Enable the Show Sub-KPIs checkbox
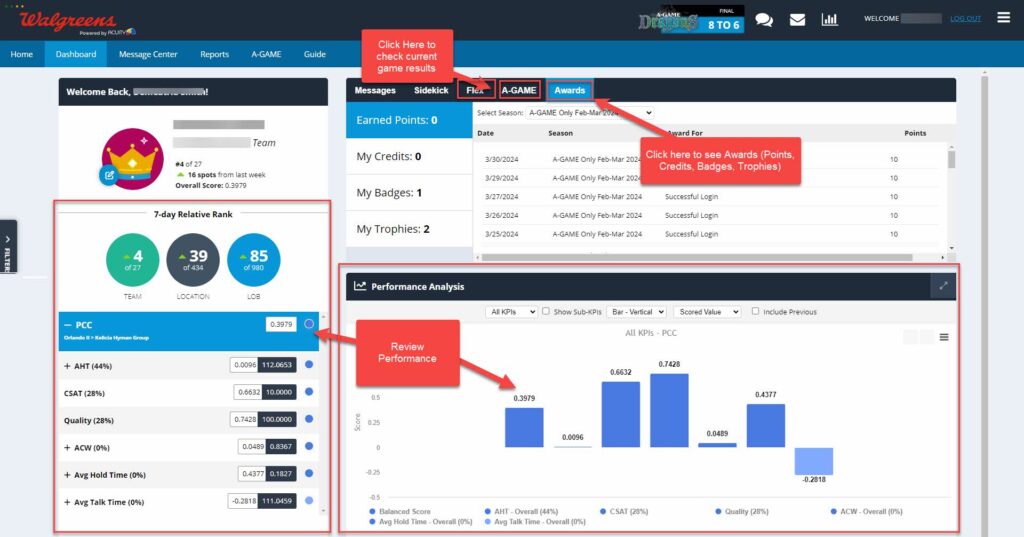The image size is (1024, 537). [546, 312]
